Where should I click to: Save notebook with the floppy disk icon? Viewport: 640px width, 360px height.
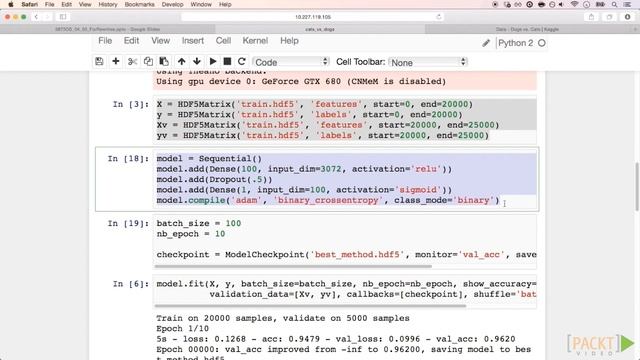[x=99, y=62]
